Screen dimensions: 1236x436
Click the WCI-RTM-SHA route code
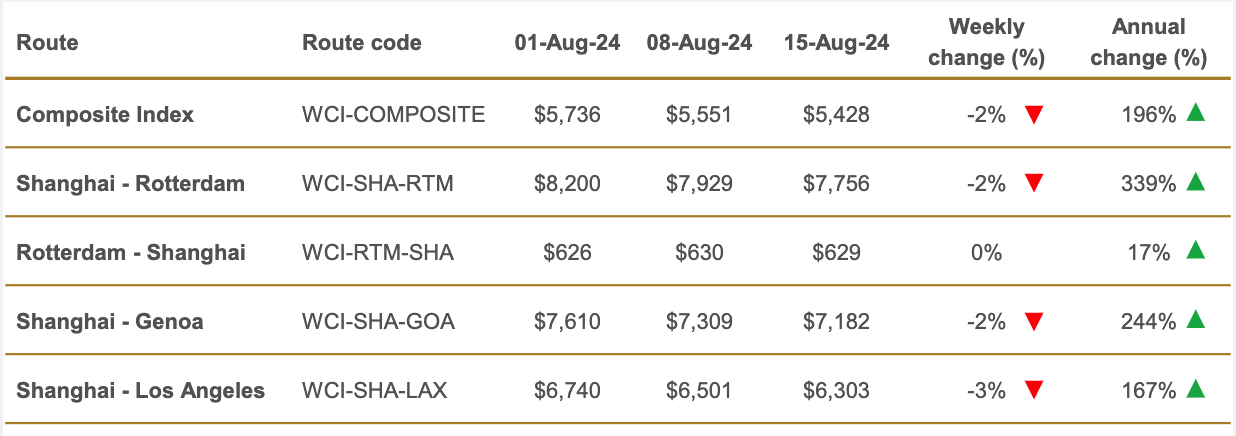377,252
